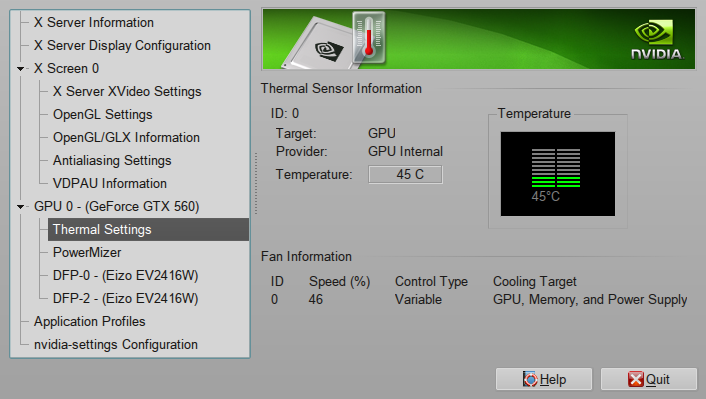Click the thermometer icon in the banner
The image size is (706, 399).
369,38
